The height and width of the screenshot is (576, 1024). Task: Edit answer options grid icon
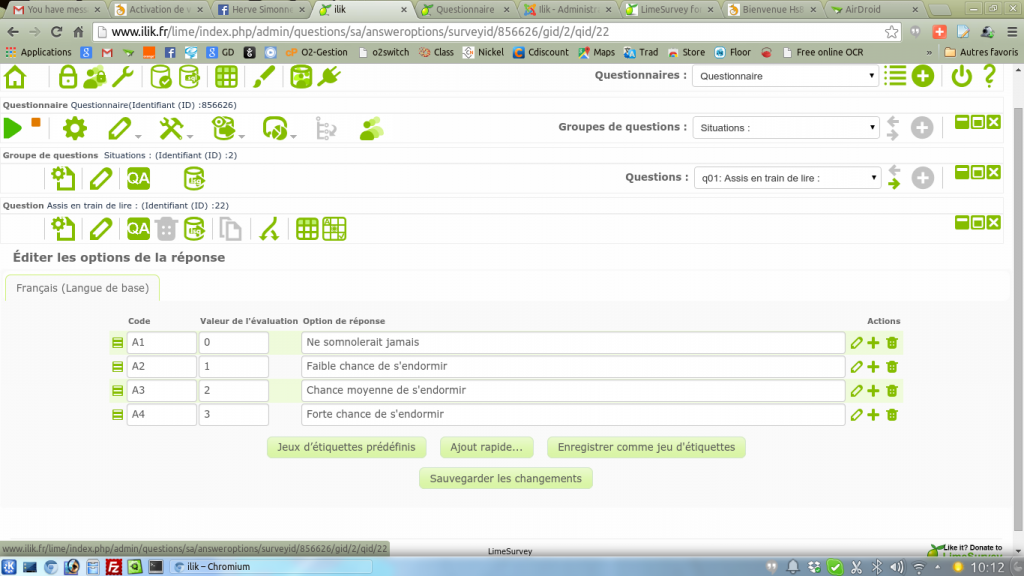(307, 229)
